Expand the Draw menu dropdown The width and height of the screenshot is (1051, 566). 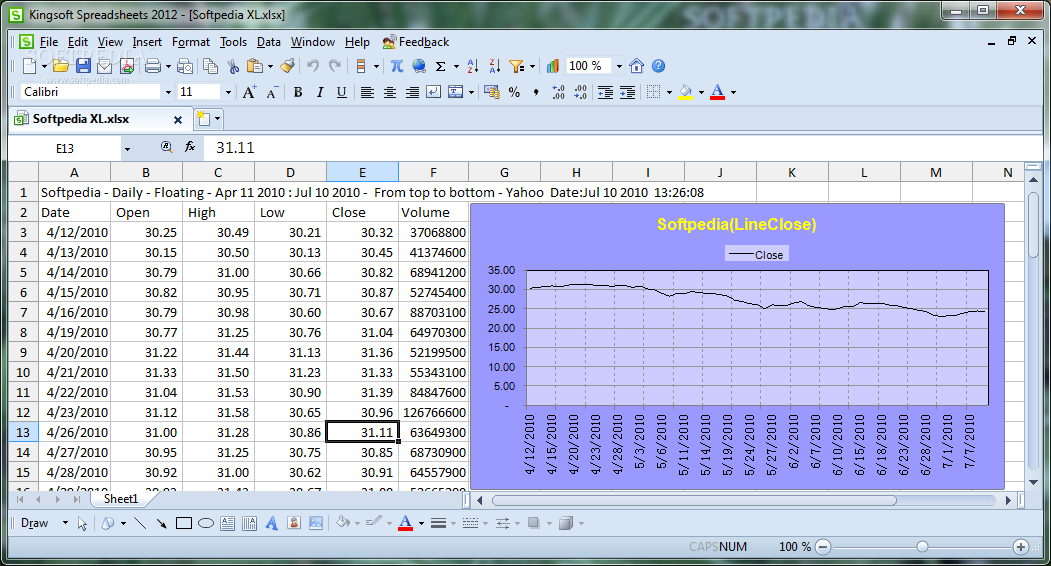tap(65, 523)
